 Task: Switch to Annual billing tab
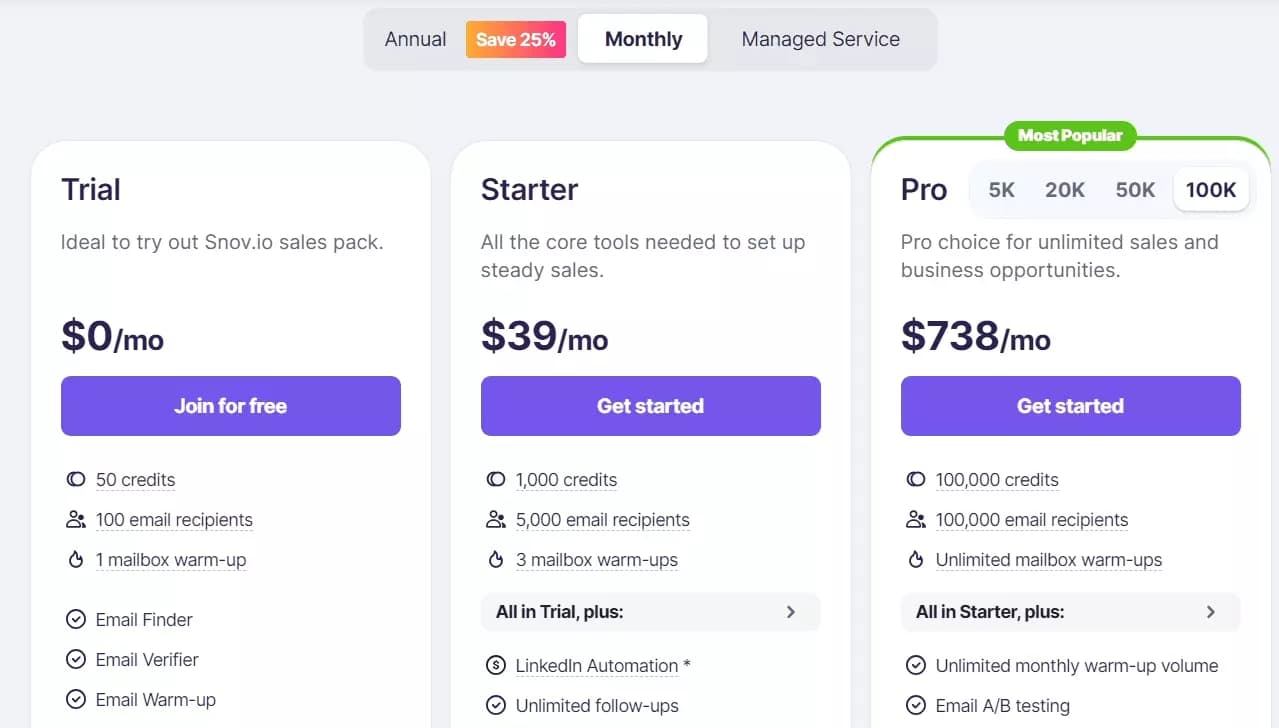point(415,39)
